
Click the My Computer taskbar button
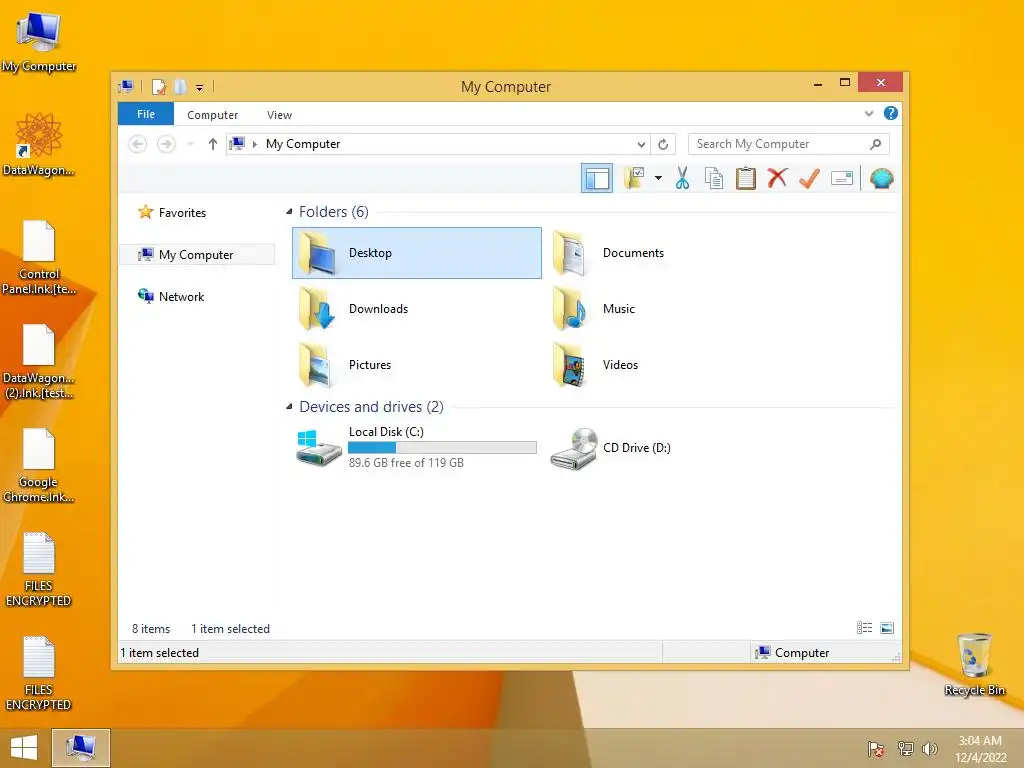click(x=80, y=748)
